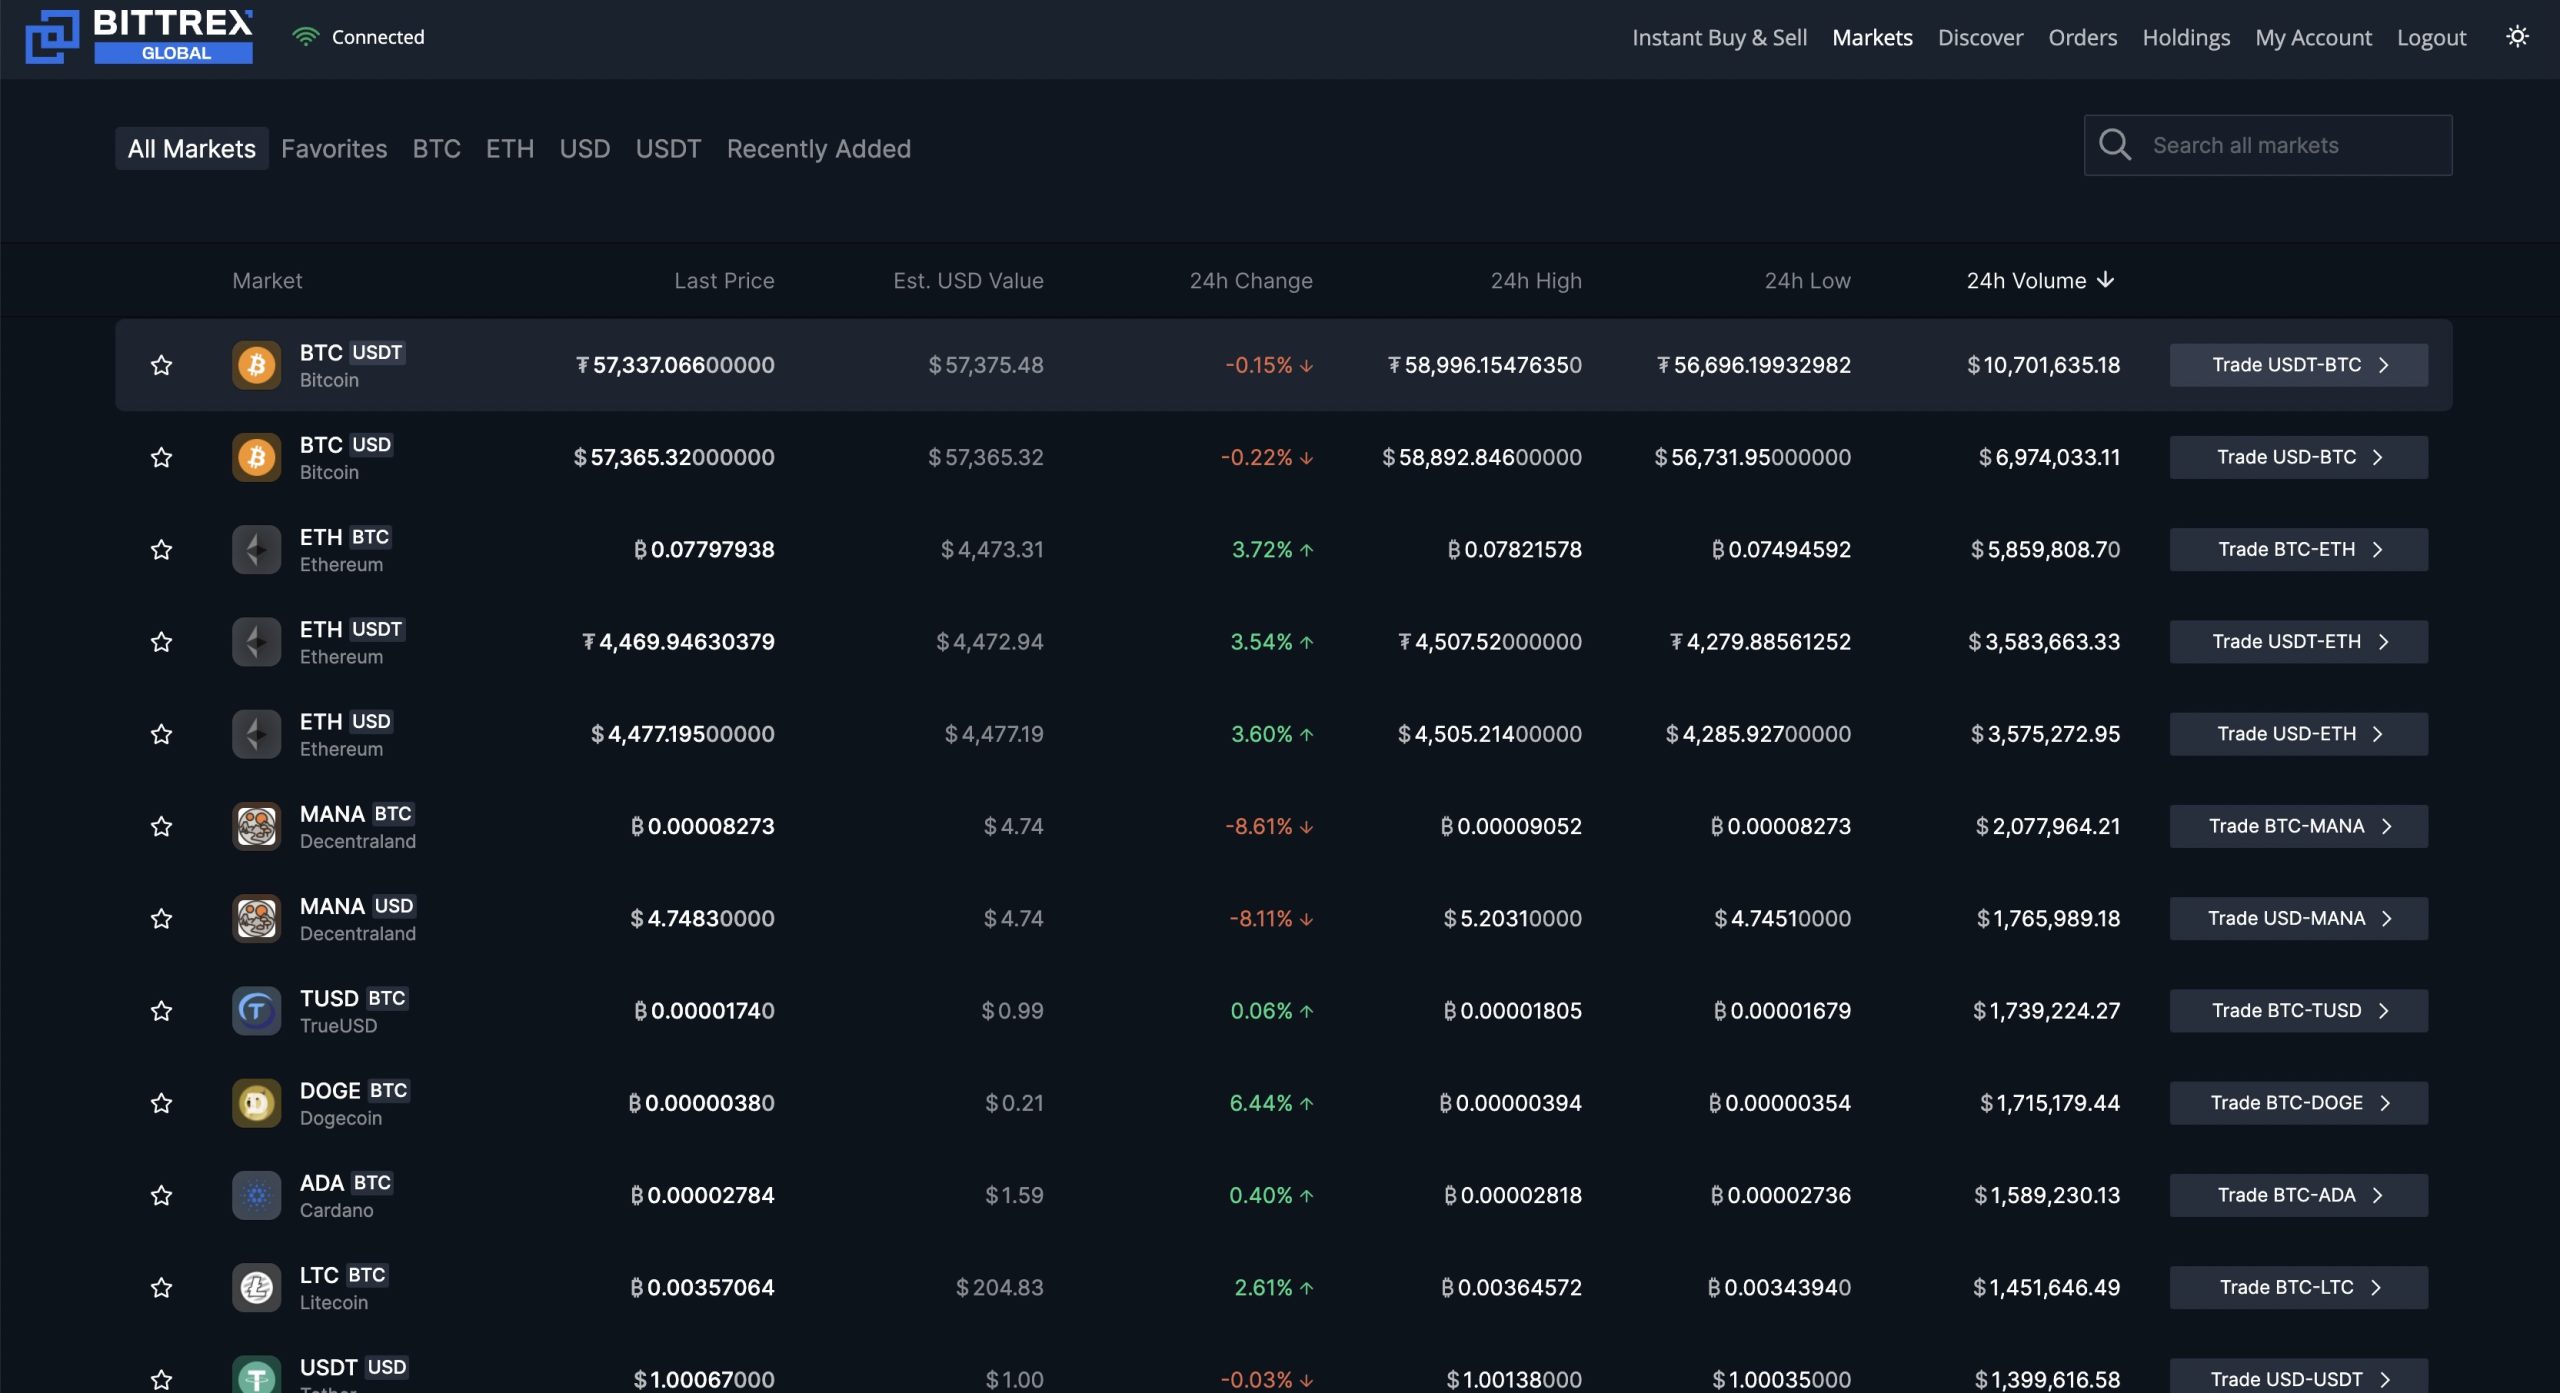Click the connection status wifi icon
Viewport: 2560px width, 1393px height.
click(306, 35)
